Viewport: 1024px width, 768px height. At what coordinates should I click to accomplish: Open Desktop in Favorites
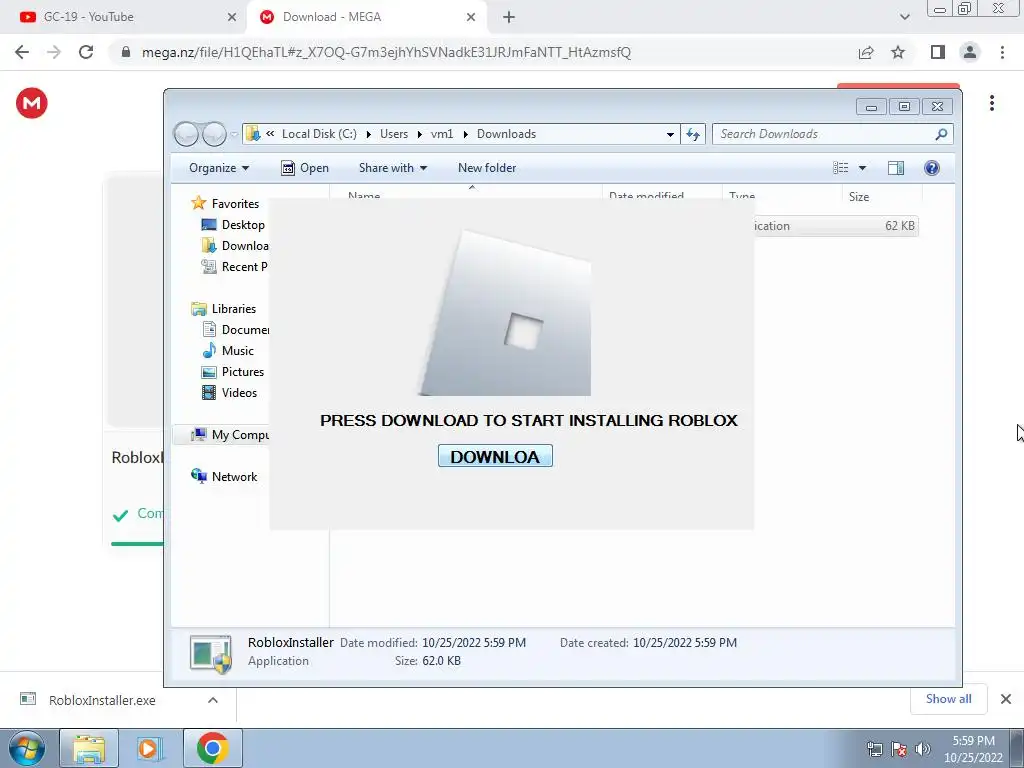[x=233, y=225]
